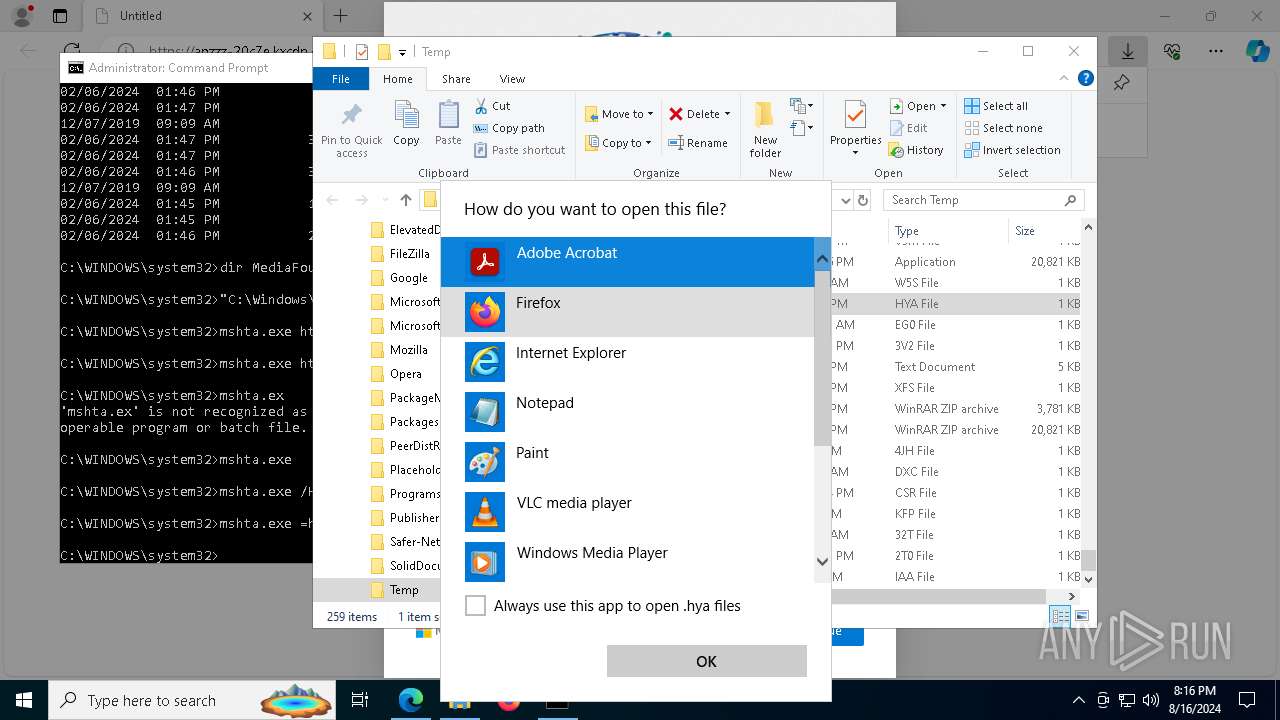Open the Windows Start menu
Screen dimensions: 1280x720
pos(24,700)
